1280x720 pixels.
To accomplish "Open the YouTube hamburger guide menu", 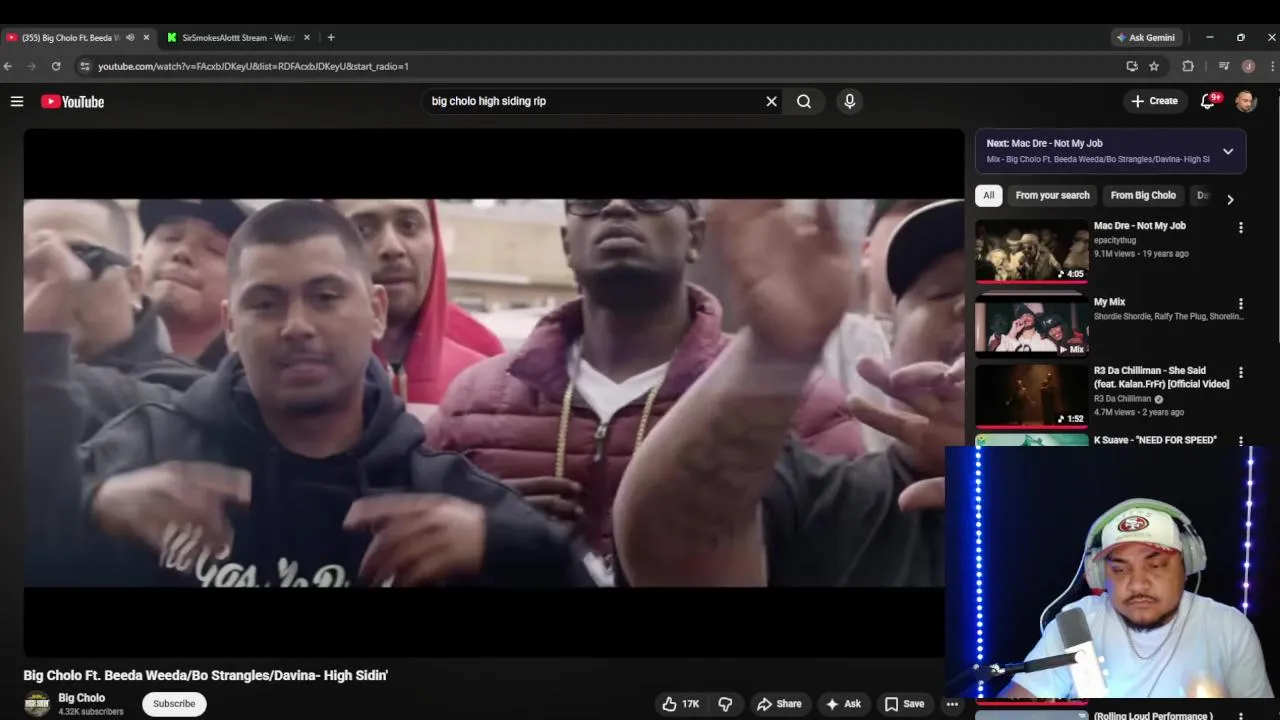I will click(x=17, y=101).
